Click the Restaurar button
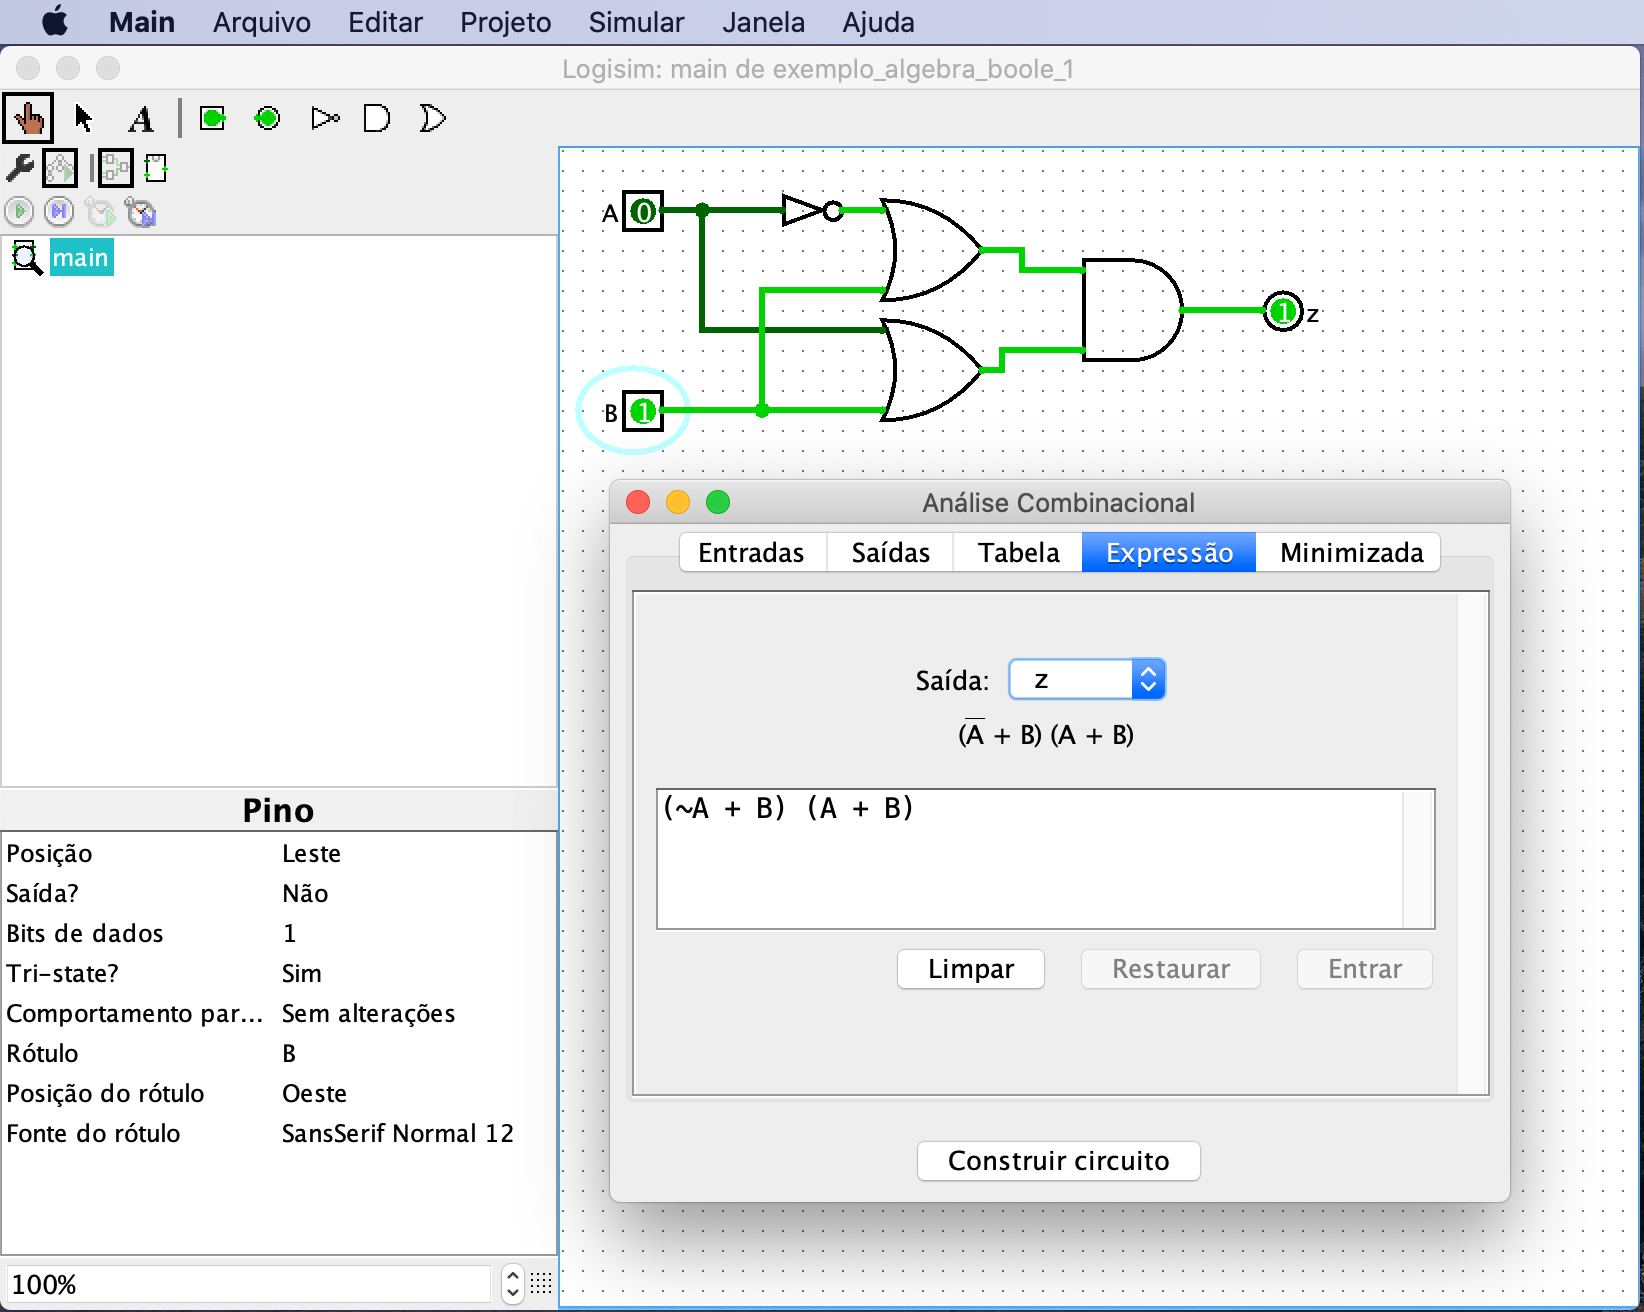This screenshot has width=1644, height=1312. coord(1171,969)
